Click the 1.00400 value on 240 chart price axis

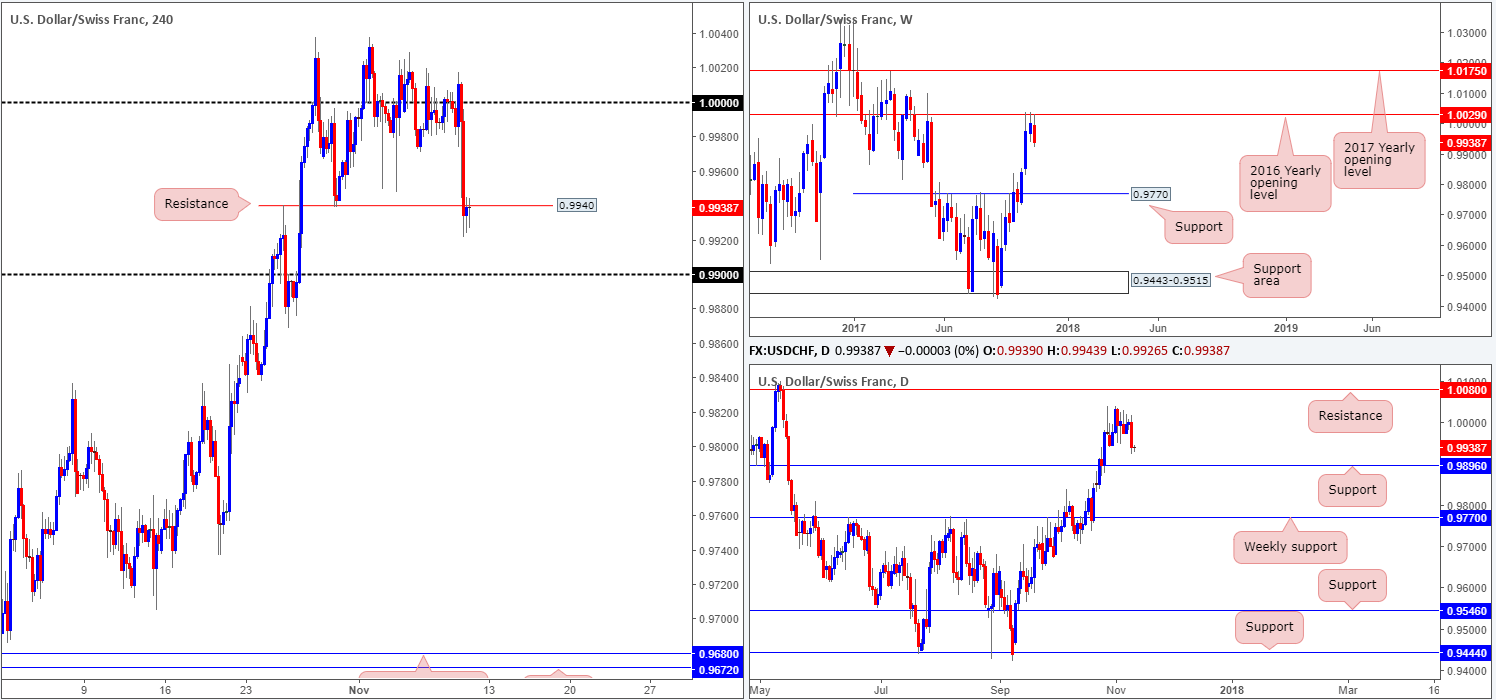click(717, 34)
